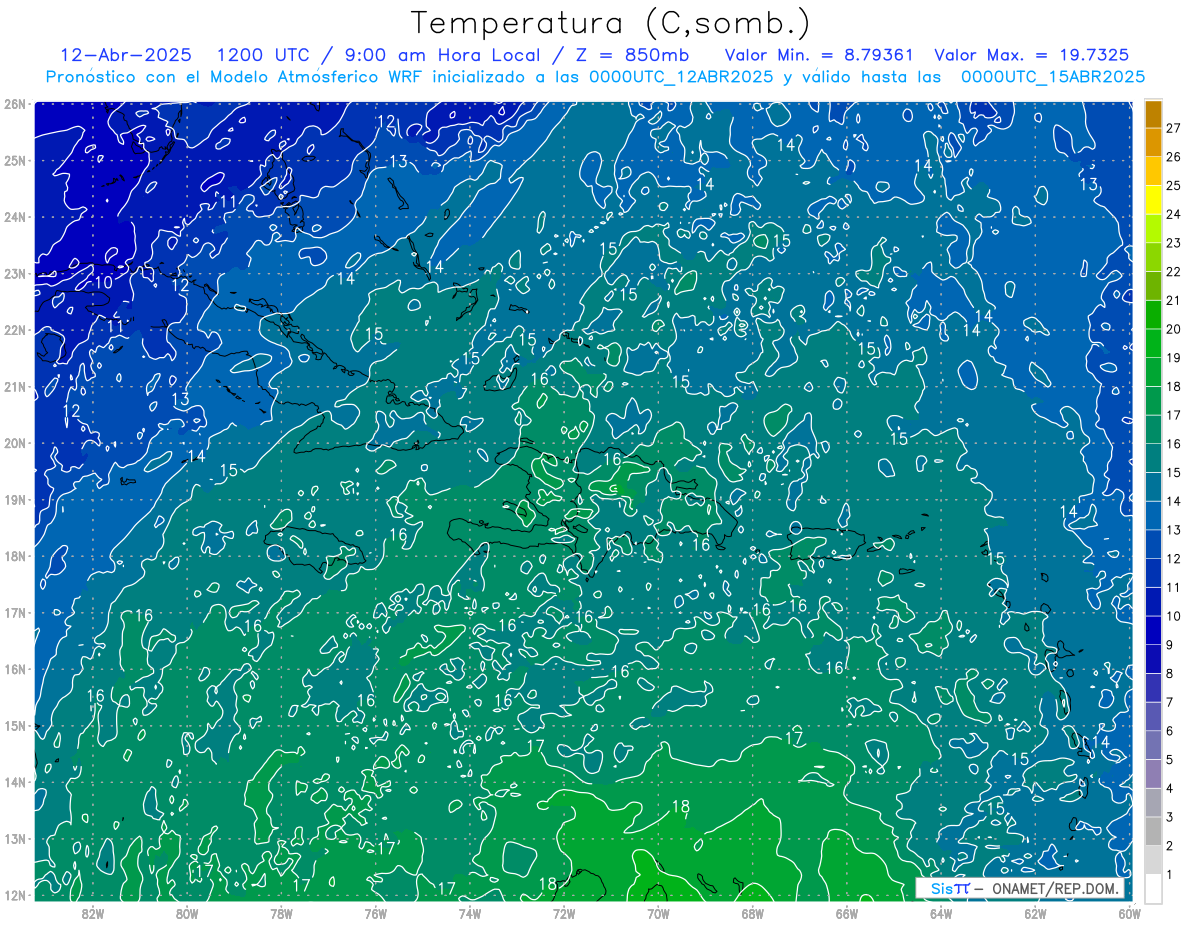Click the "0000UTC_15ABR2025" valid-until time text

1053,76
